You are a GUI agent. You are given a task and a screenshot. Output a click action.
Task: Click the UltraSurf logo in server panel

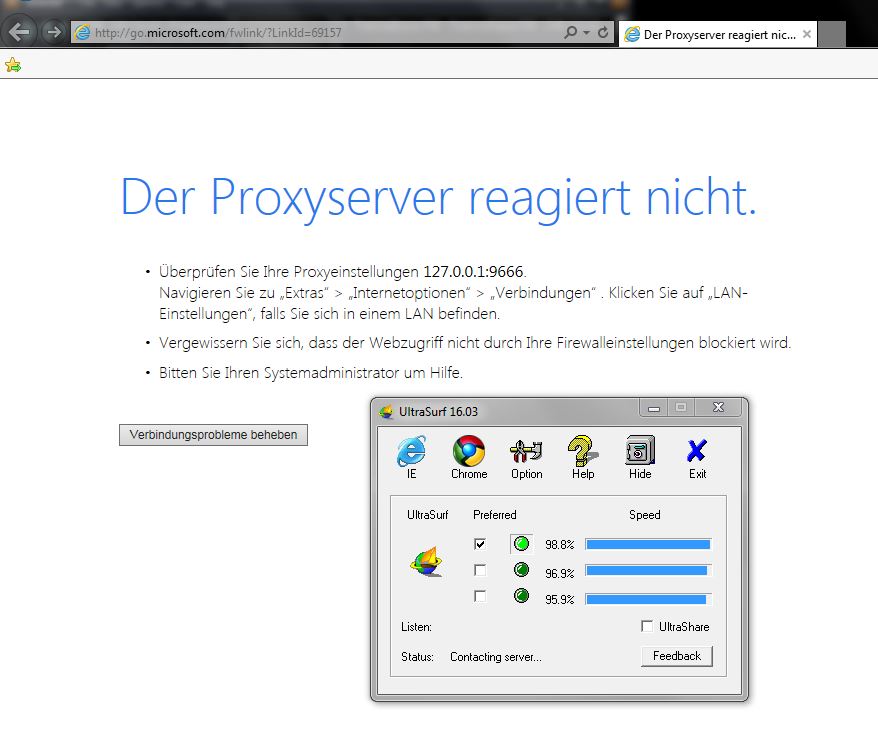[x=427, y=562]
